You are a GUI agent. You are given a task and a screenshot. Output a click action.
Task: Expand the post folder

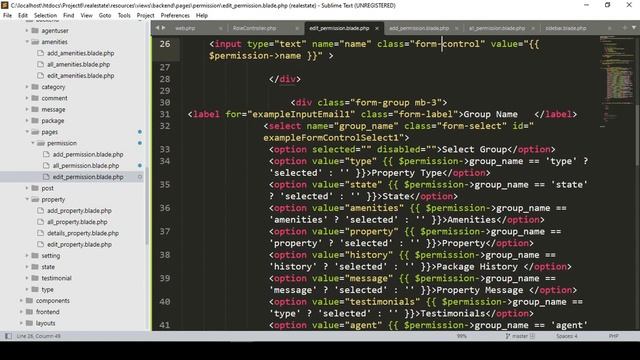pyautogui.click(x=27, y=188)
